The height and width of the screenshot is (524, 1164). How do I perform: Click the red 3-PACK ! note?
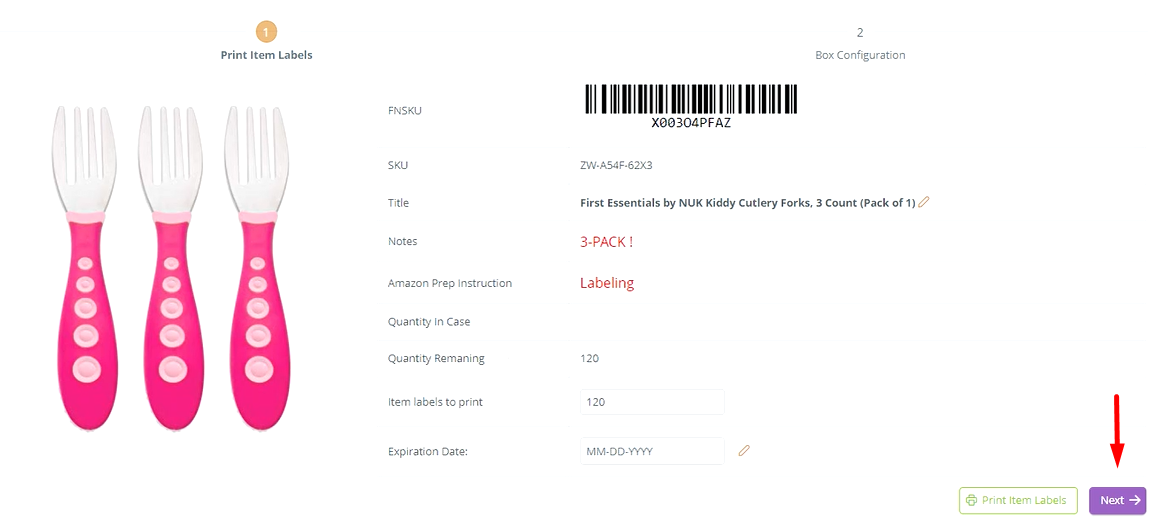606,242
